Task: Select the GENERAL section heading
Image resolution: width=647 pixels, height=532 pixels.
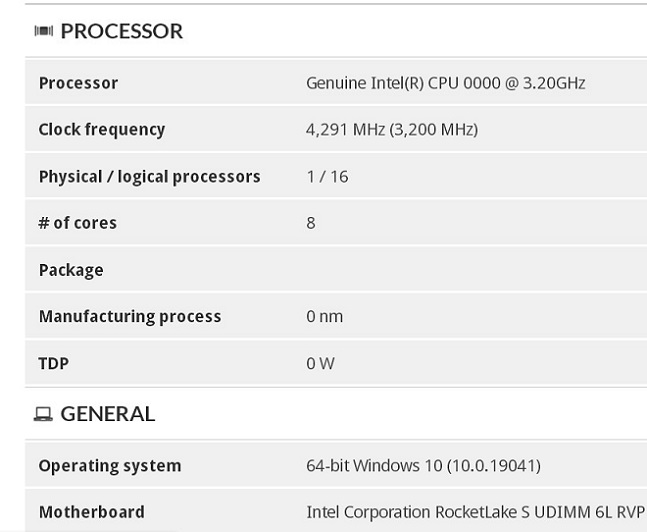Action: [107, 414]
